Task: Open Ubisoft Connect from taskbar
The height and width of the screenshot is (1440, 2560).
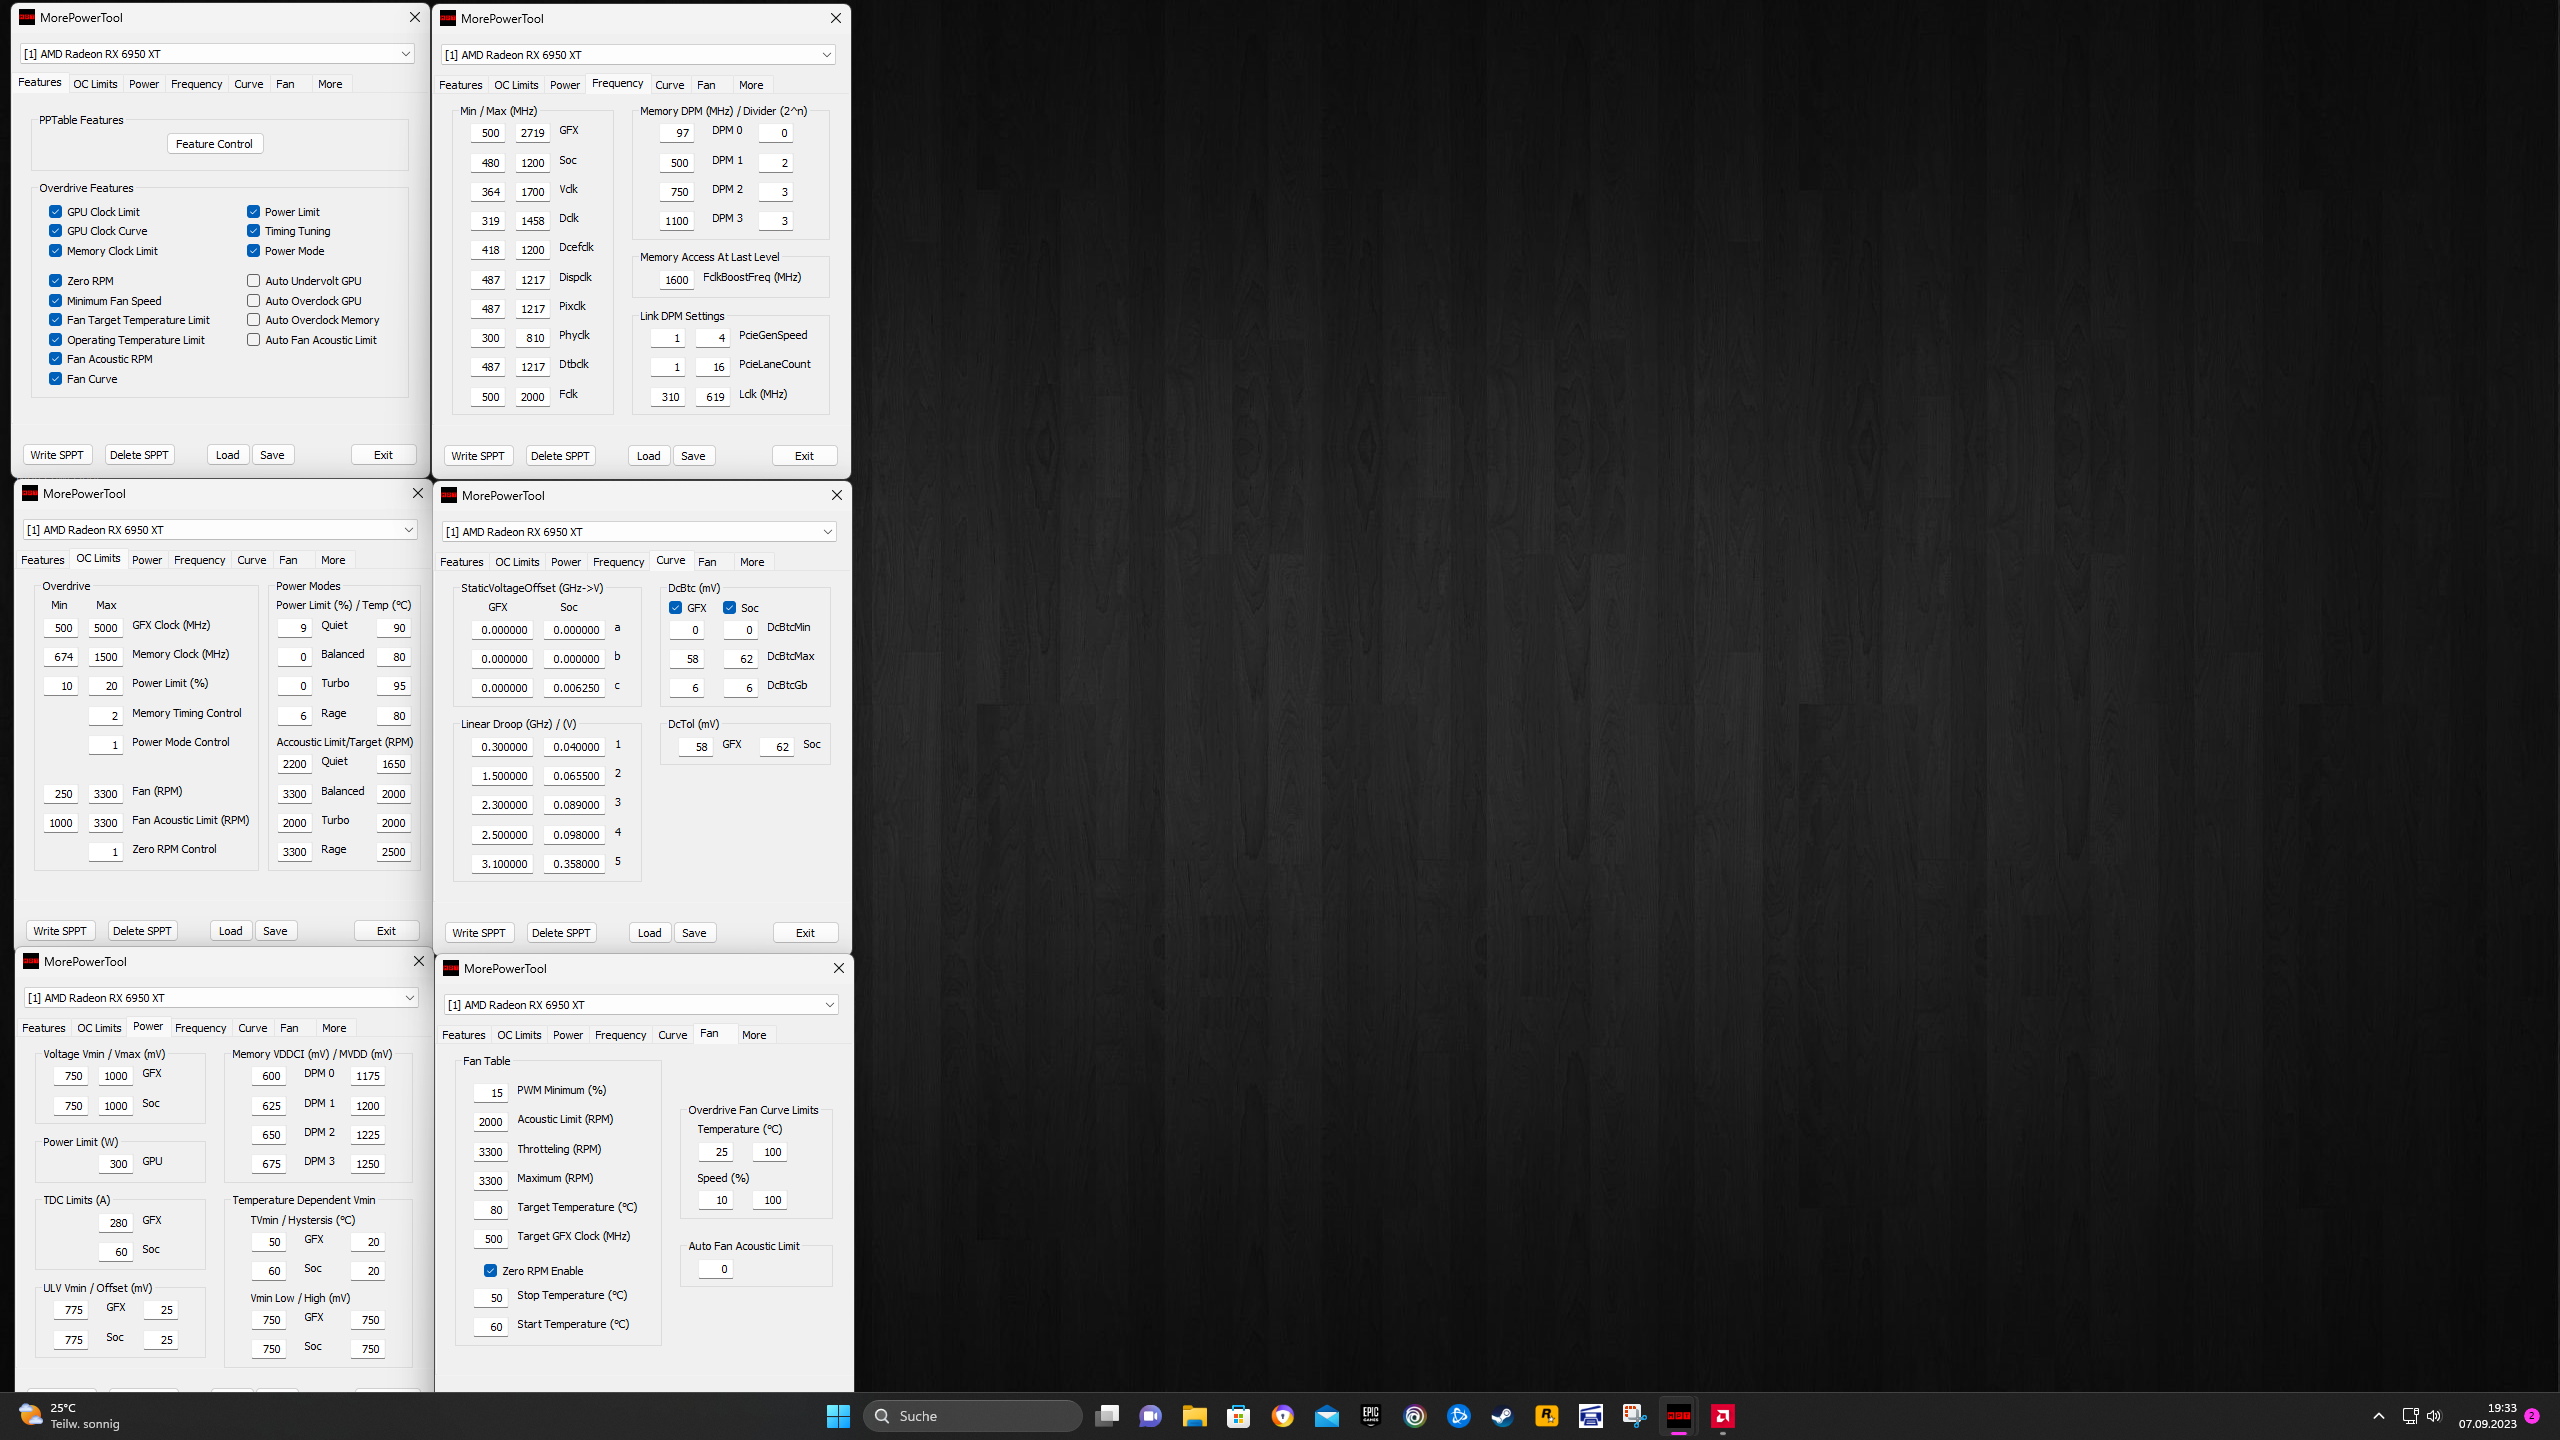Action: tap(1414, 1416)
